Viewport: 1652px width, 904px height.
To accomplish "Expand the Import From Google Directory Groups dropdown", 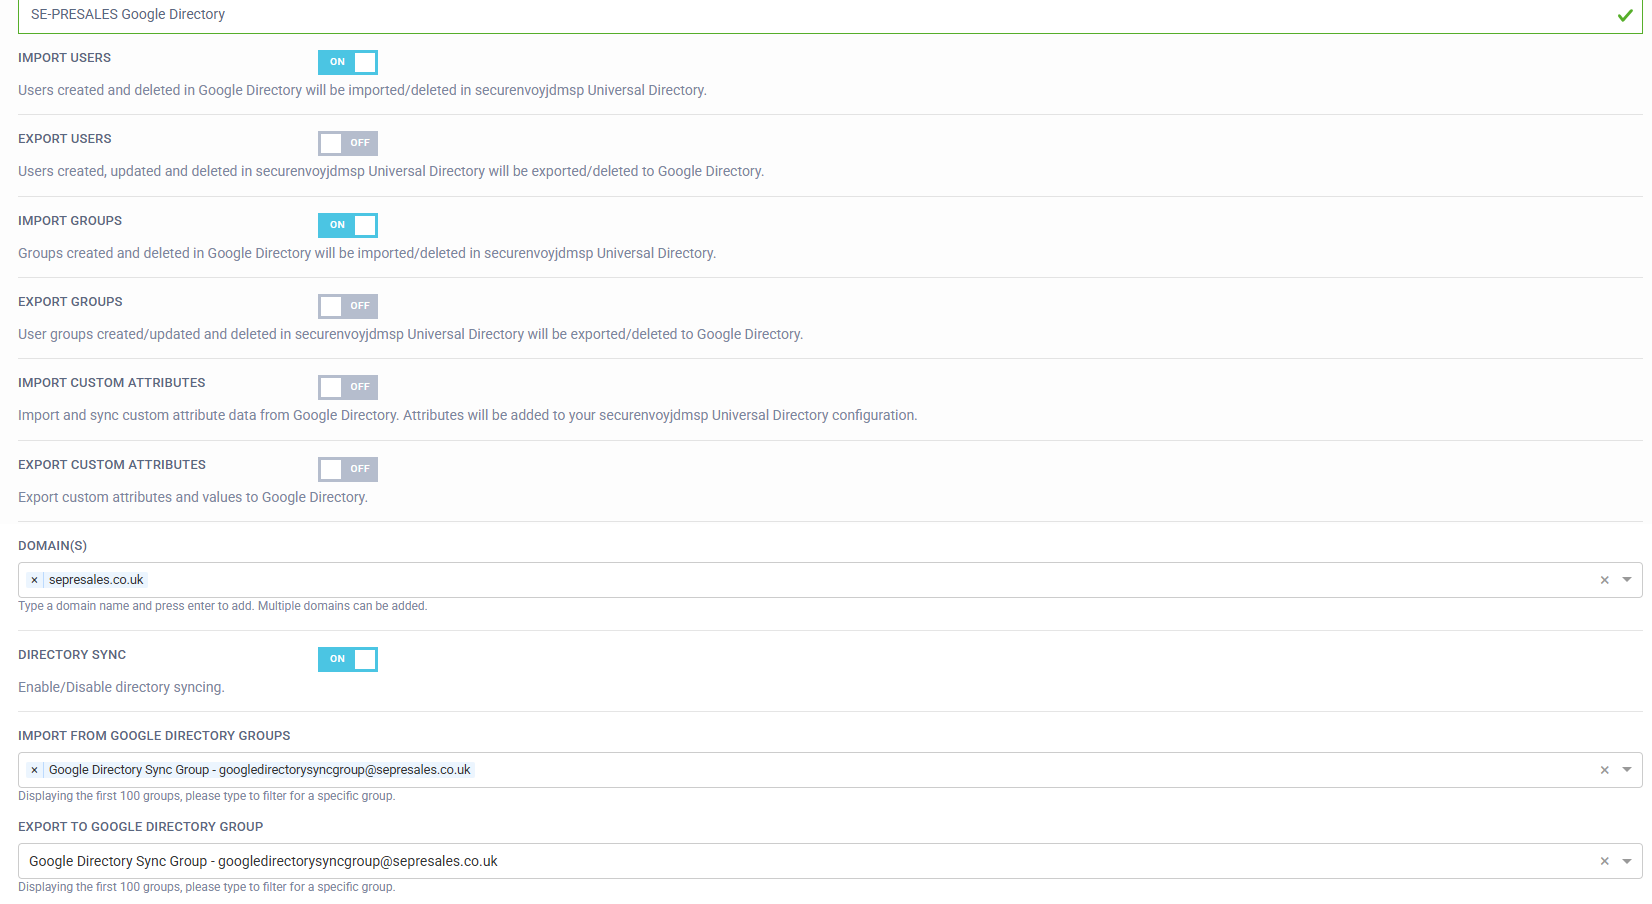I will click(1628, 769).
